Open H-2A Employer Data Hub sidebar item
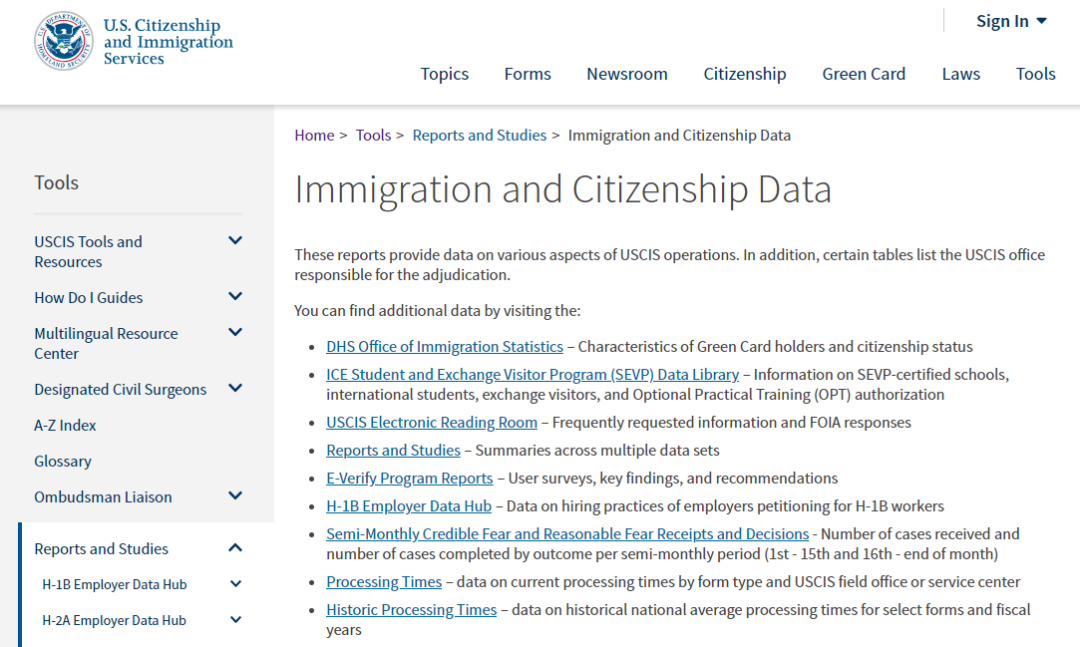Viewport: 1080px width, 647px height. coord(114,620)
